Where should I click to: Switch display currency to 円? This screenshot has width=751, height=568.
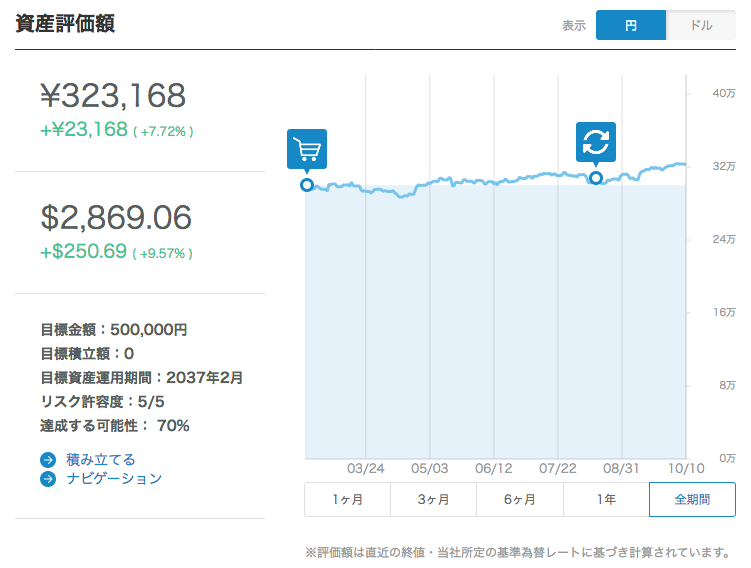630,26
